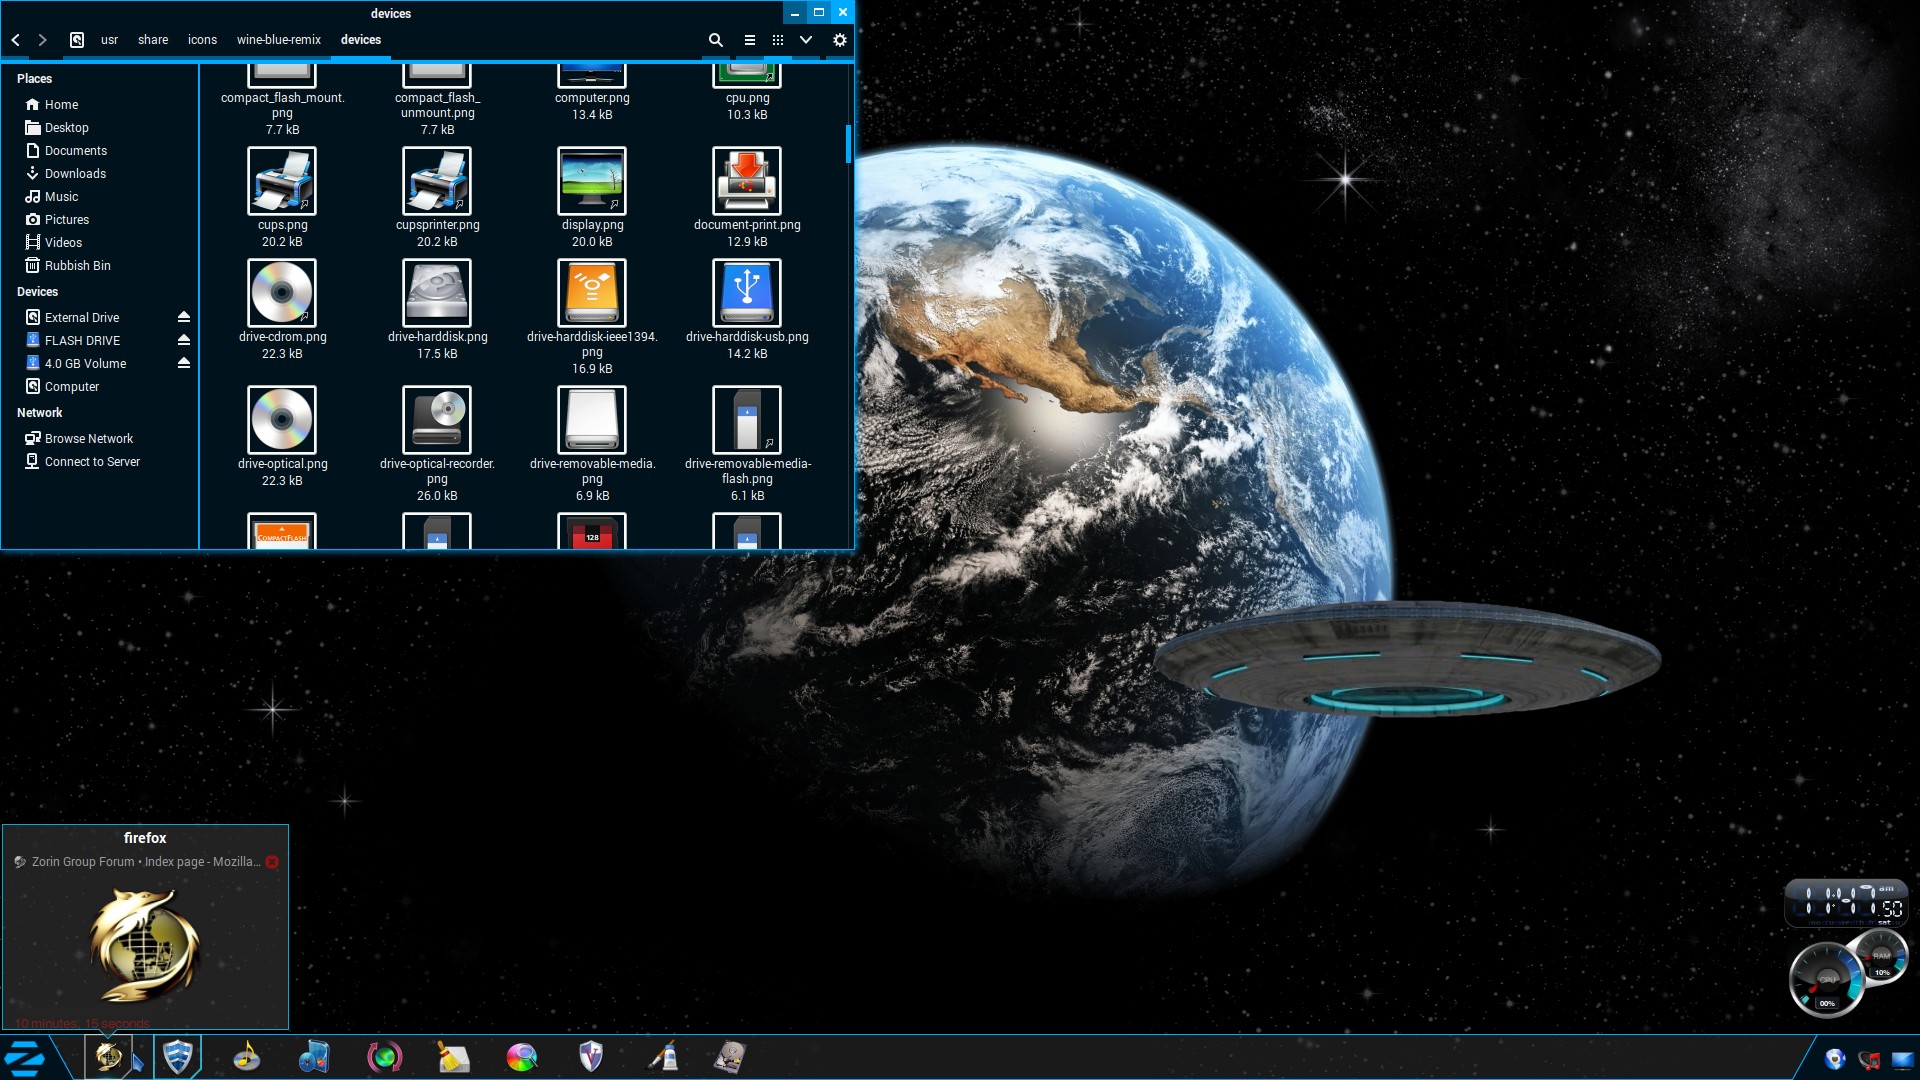Open file manager settings gear menu
This screenshot has height=1080, width=1920.
[839, 40]
